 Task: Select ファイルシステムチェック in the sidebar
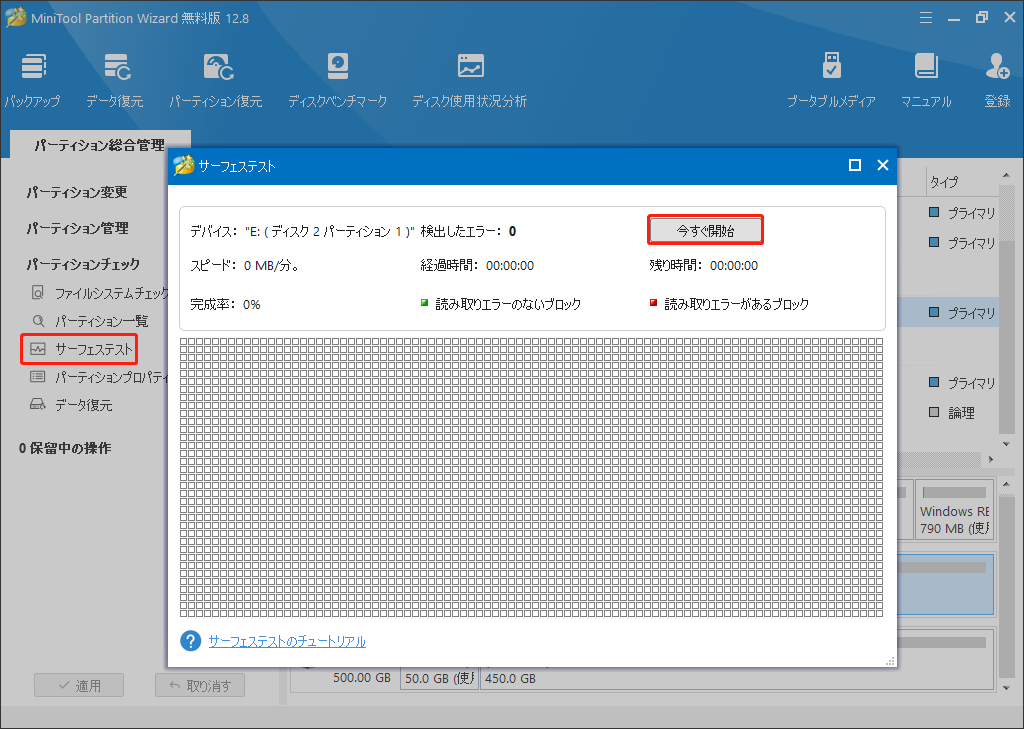pos(87,292)
